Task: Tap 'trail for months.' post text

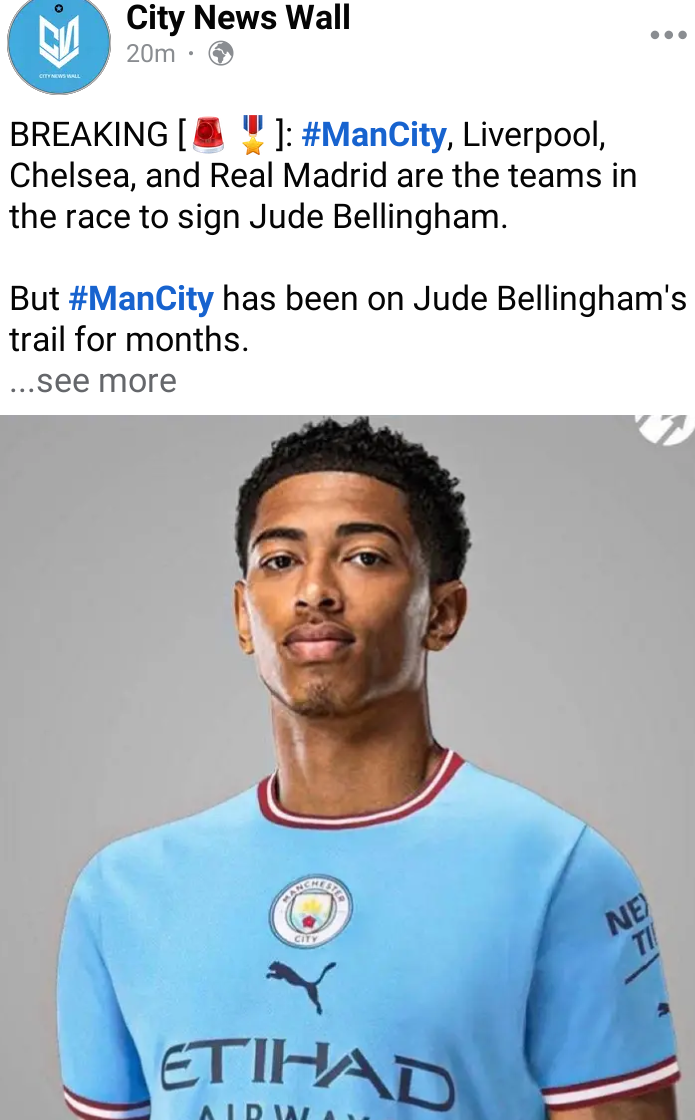Action: coord(129,340)
